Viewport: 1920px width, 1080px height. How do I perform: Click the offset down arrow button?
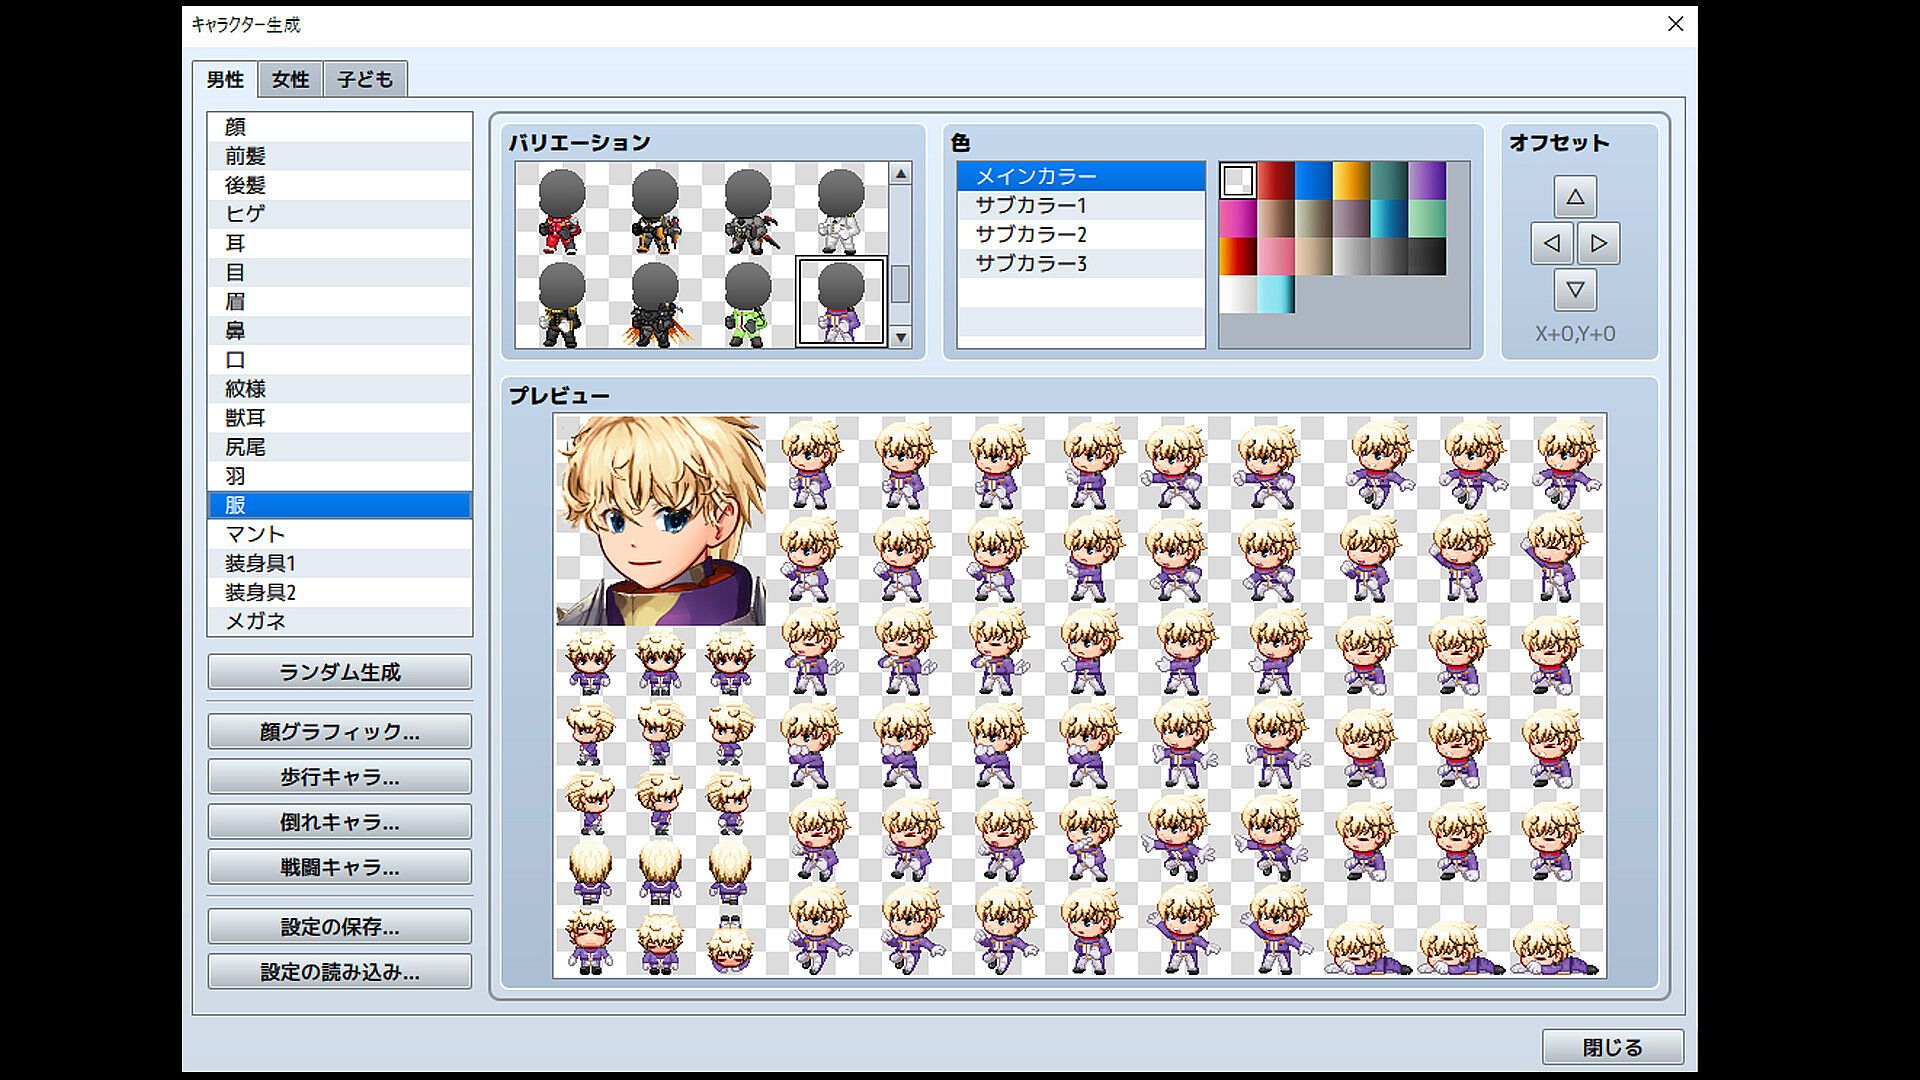pyautogui.click(x=1575, y=290)
